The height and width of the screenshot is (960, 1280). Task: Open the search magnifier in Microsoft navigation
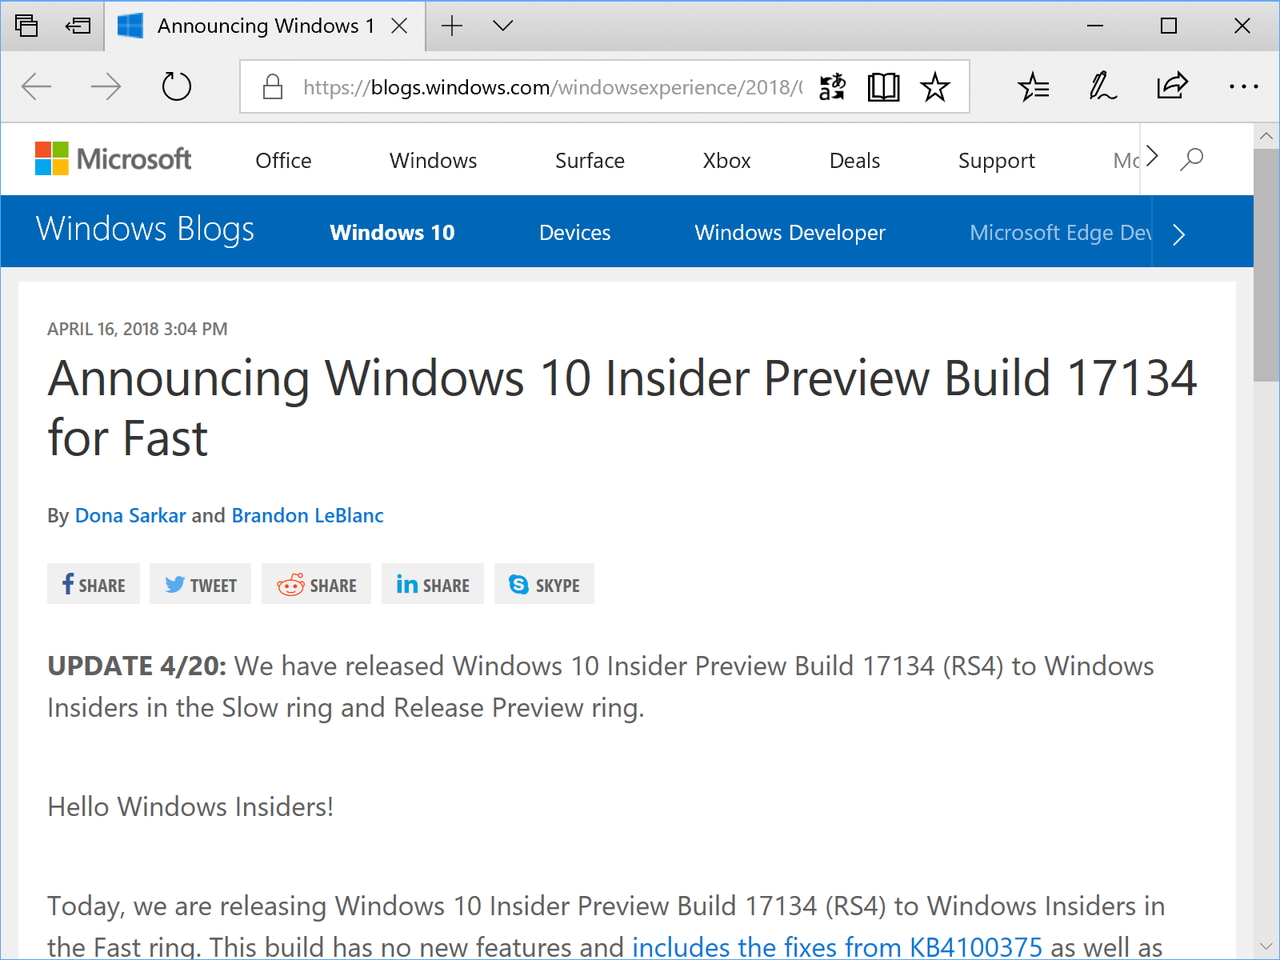[1191, 158]
